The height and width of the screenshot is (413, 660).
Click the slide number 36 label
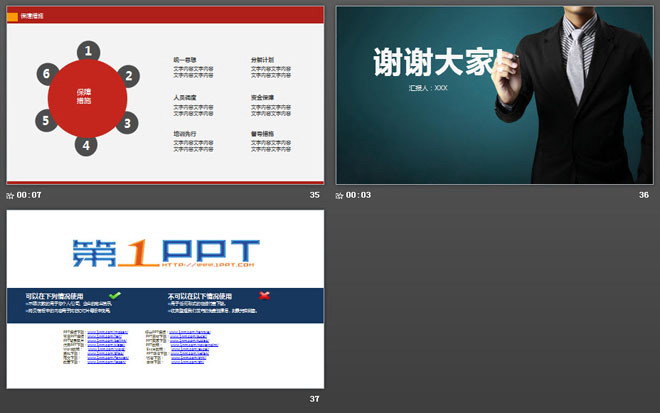click(644, 195)
